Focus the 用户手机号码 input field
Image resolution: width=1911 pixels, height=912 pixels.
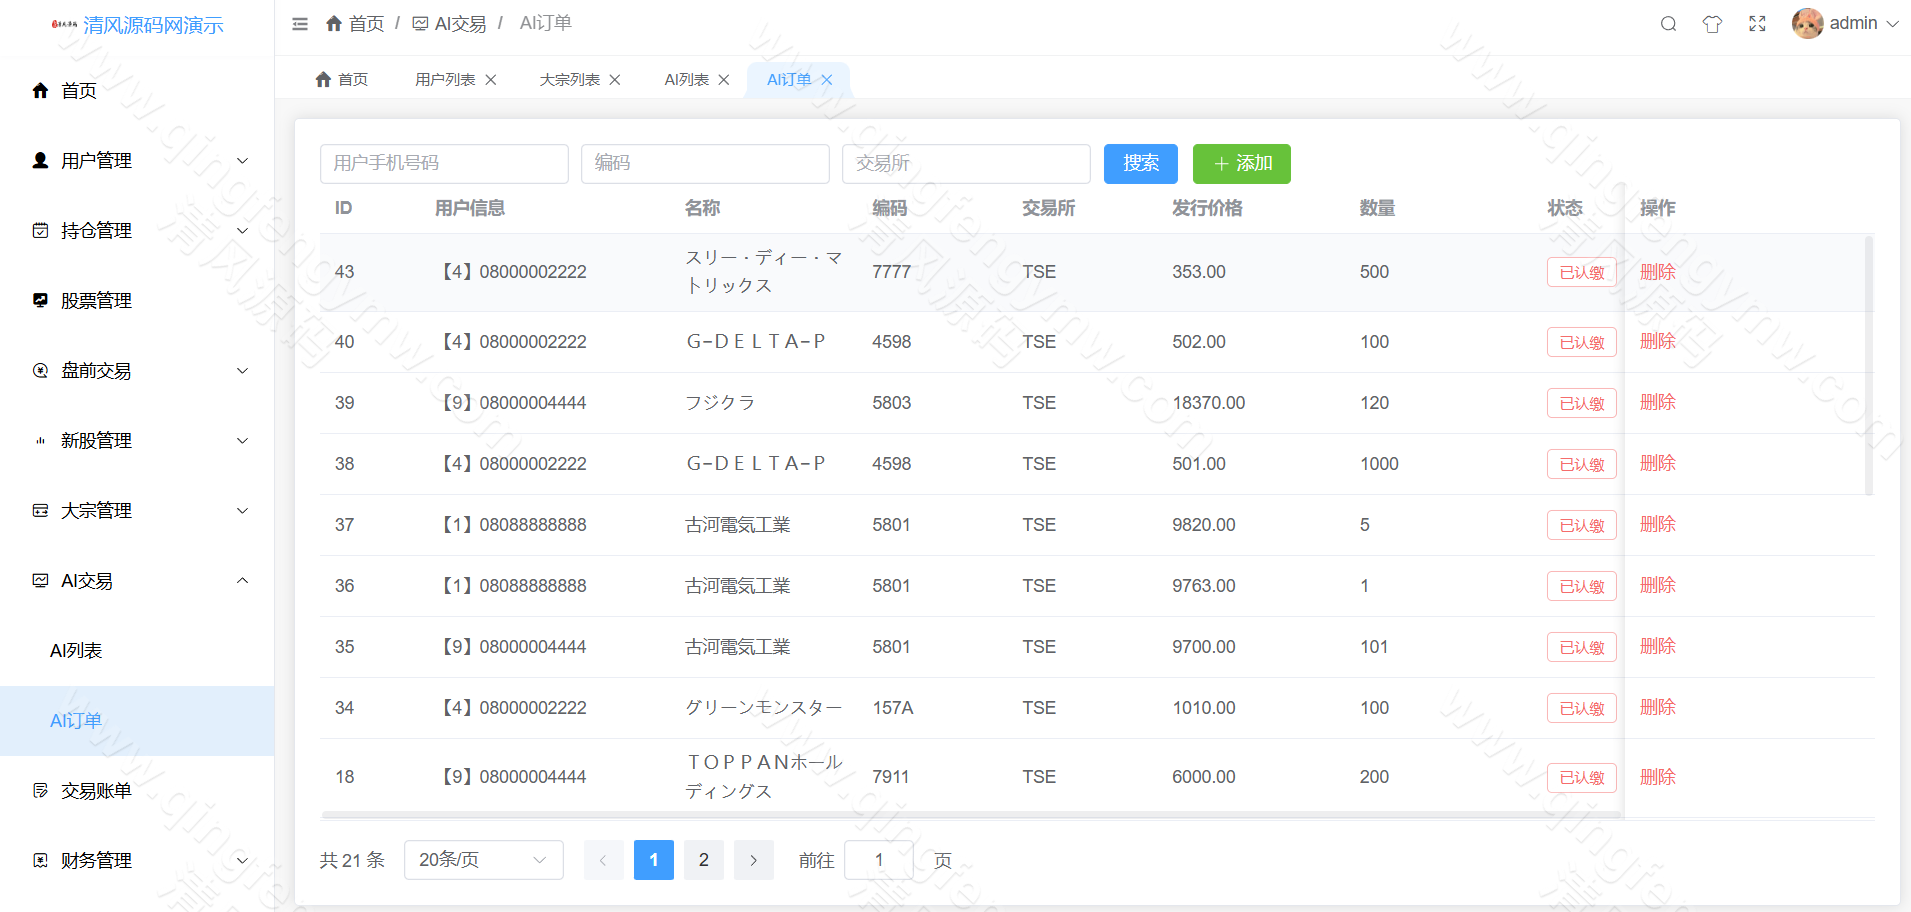click(x=444, y=164)
